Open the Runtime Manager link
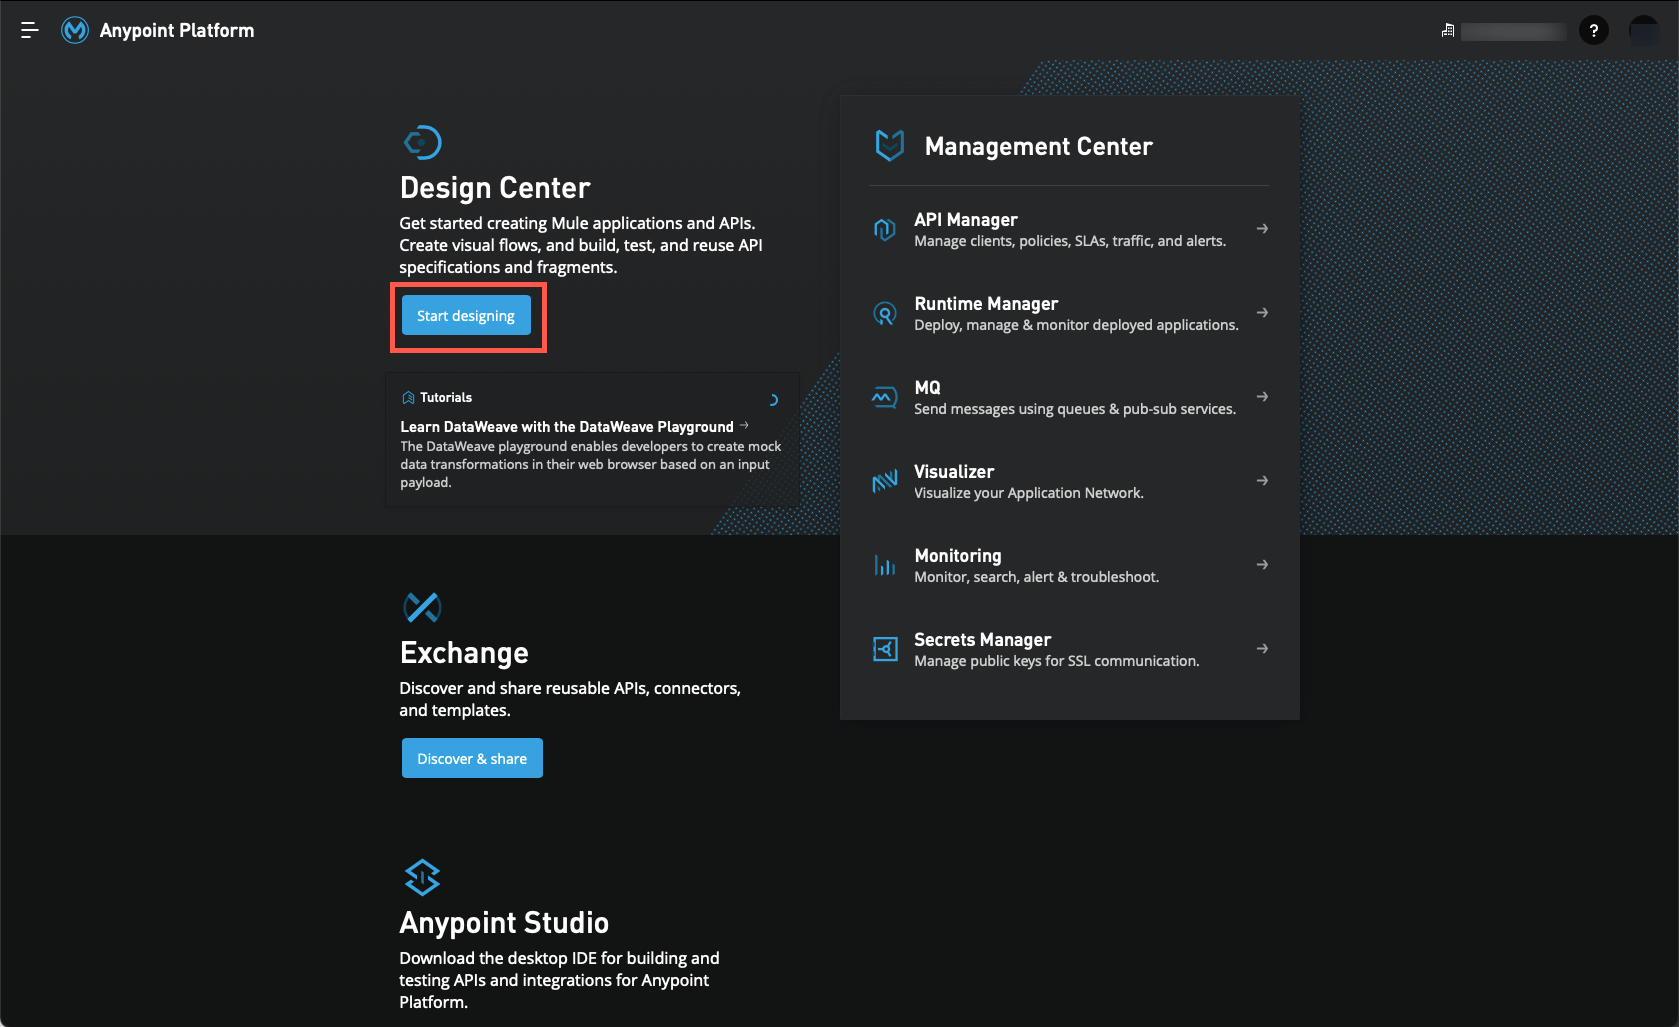The height and width of the screenshot is (1027, 1679). tap(985, 304)
